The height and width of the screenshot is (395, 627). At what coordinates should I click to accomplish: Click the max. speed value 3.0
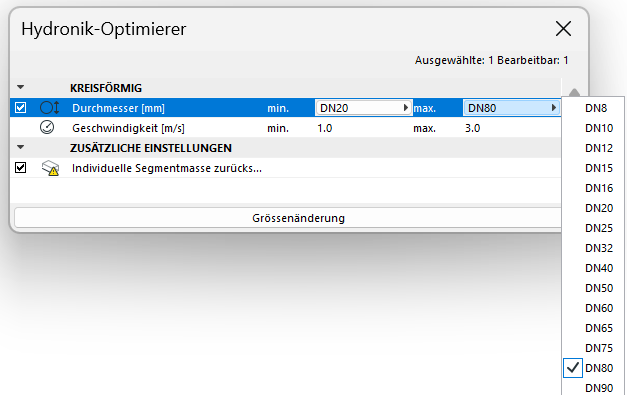472,128
